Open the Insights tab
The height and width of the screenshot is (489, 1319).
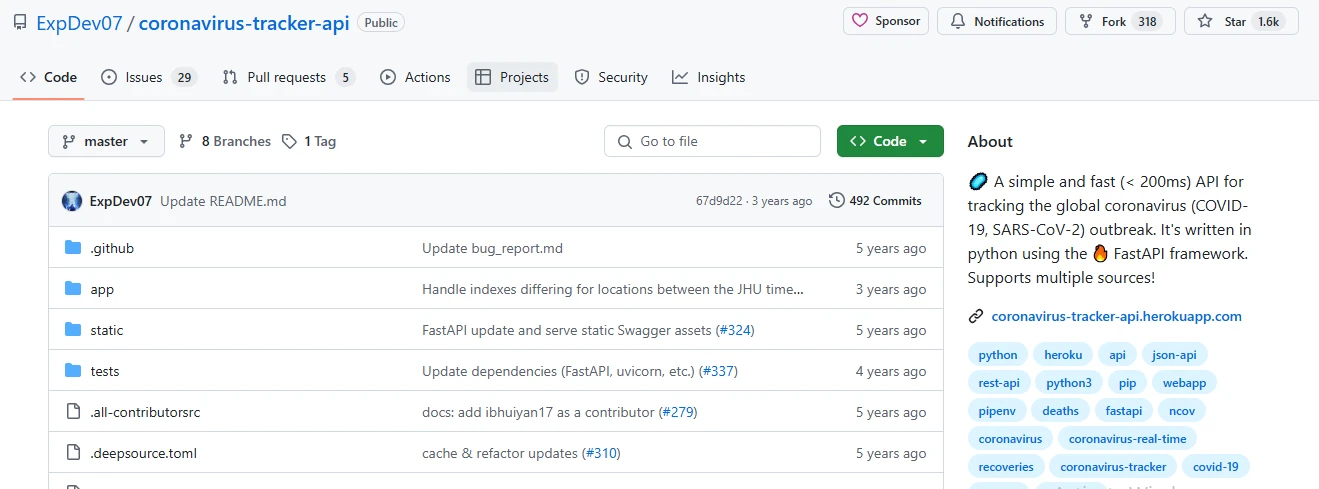coord(709,77)
